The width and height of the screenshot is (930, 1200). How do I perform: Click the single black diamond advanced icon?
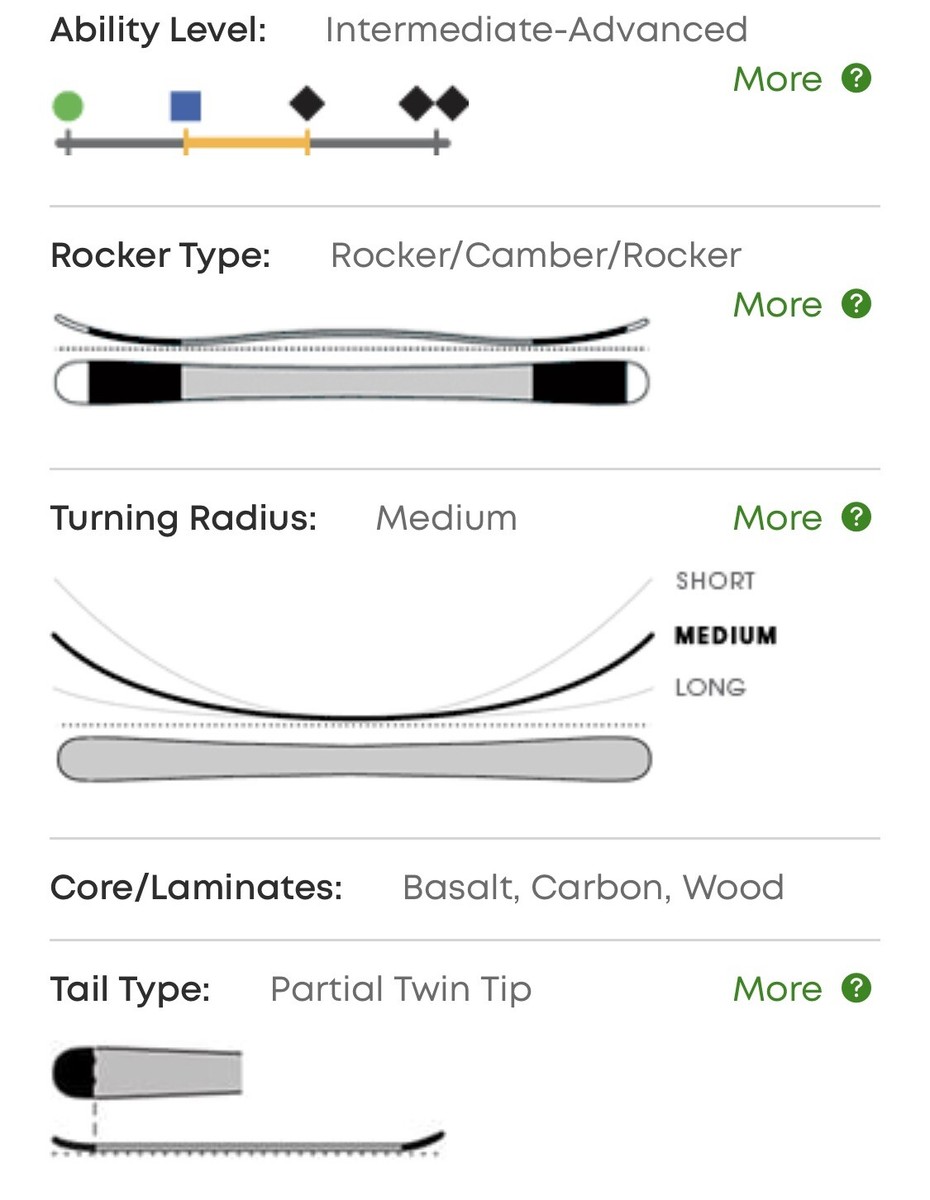point(307,103)
